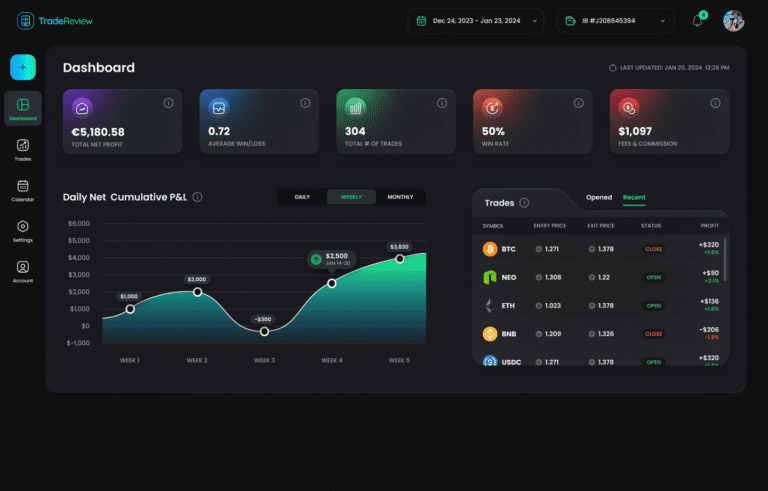Click the TradeReview logo link
The width and height of the screenshot is (768, 491).
(x=57, y=20)
